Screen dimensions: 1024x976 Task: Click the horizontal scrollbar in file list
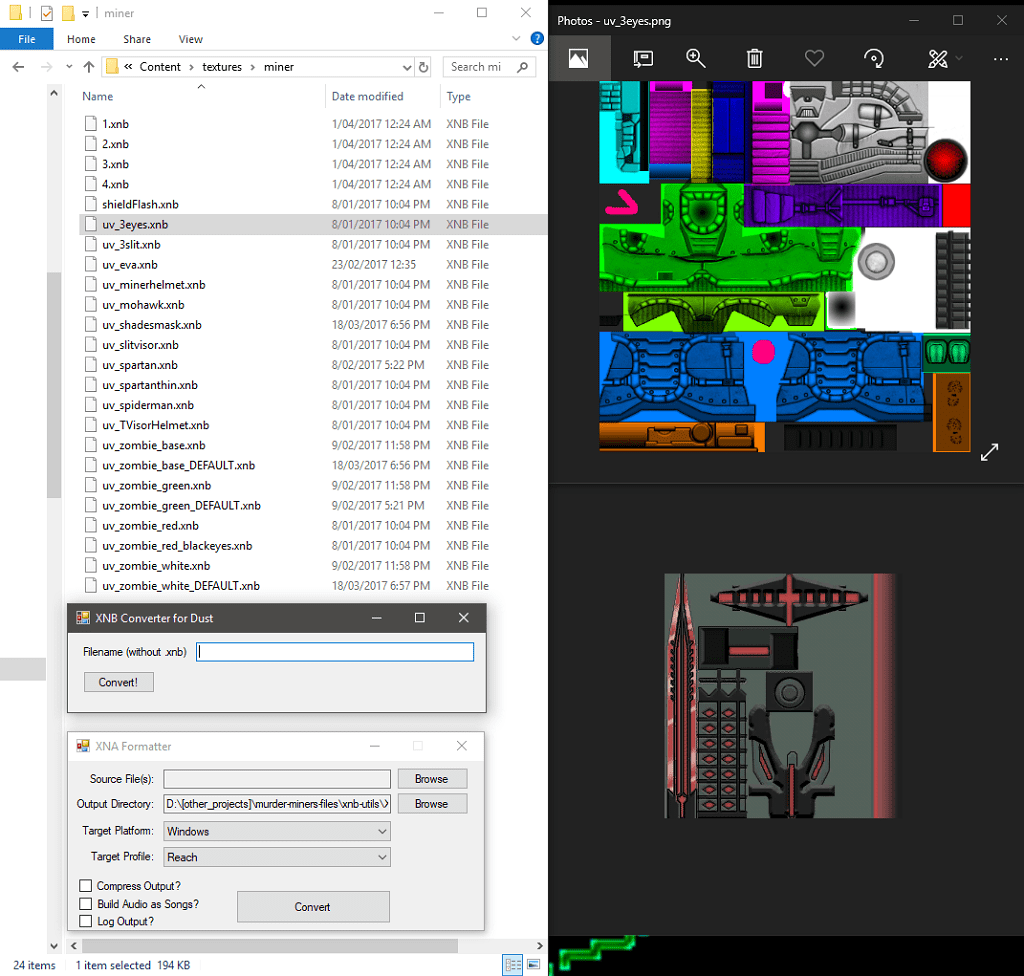pos(270,945)
